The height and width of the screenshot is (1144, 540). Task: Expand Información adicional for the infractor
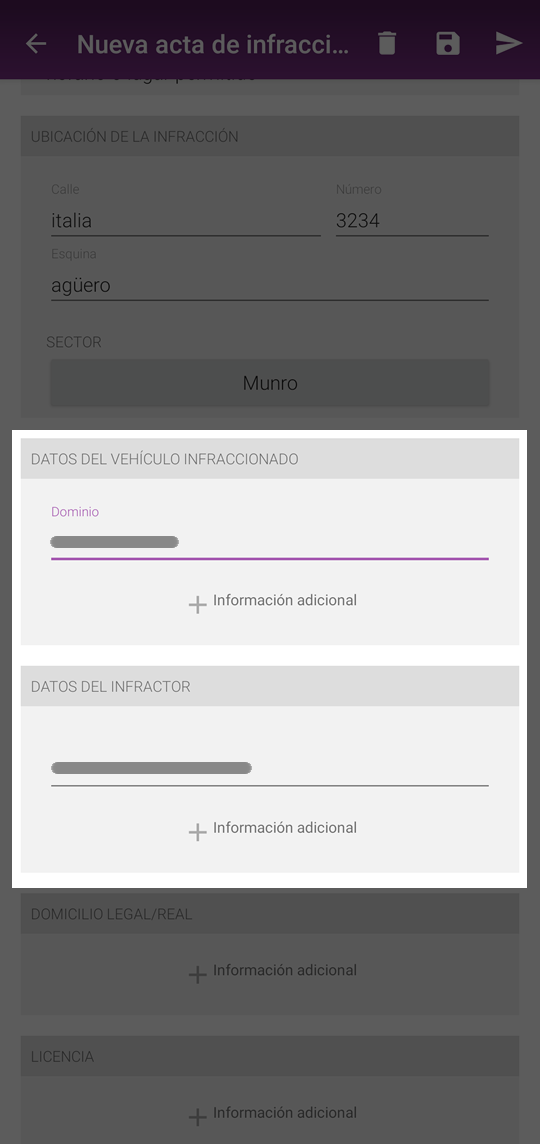click(285, 828)
